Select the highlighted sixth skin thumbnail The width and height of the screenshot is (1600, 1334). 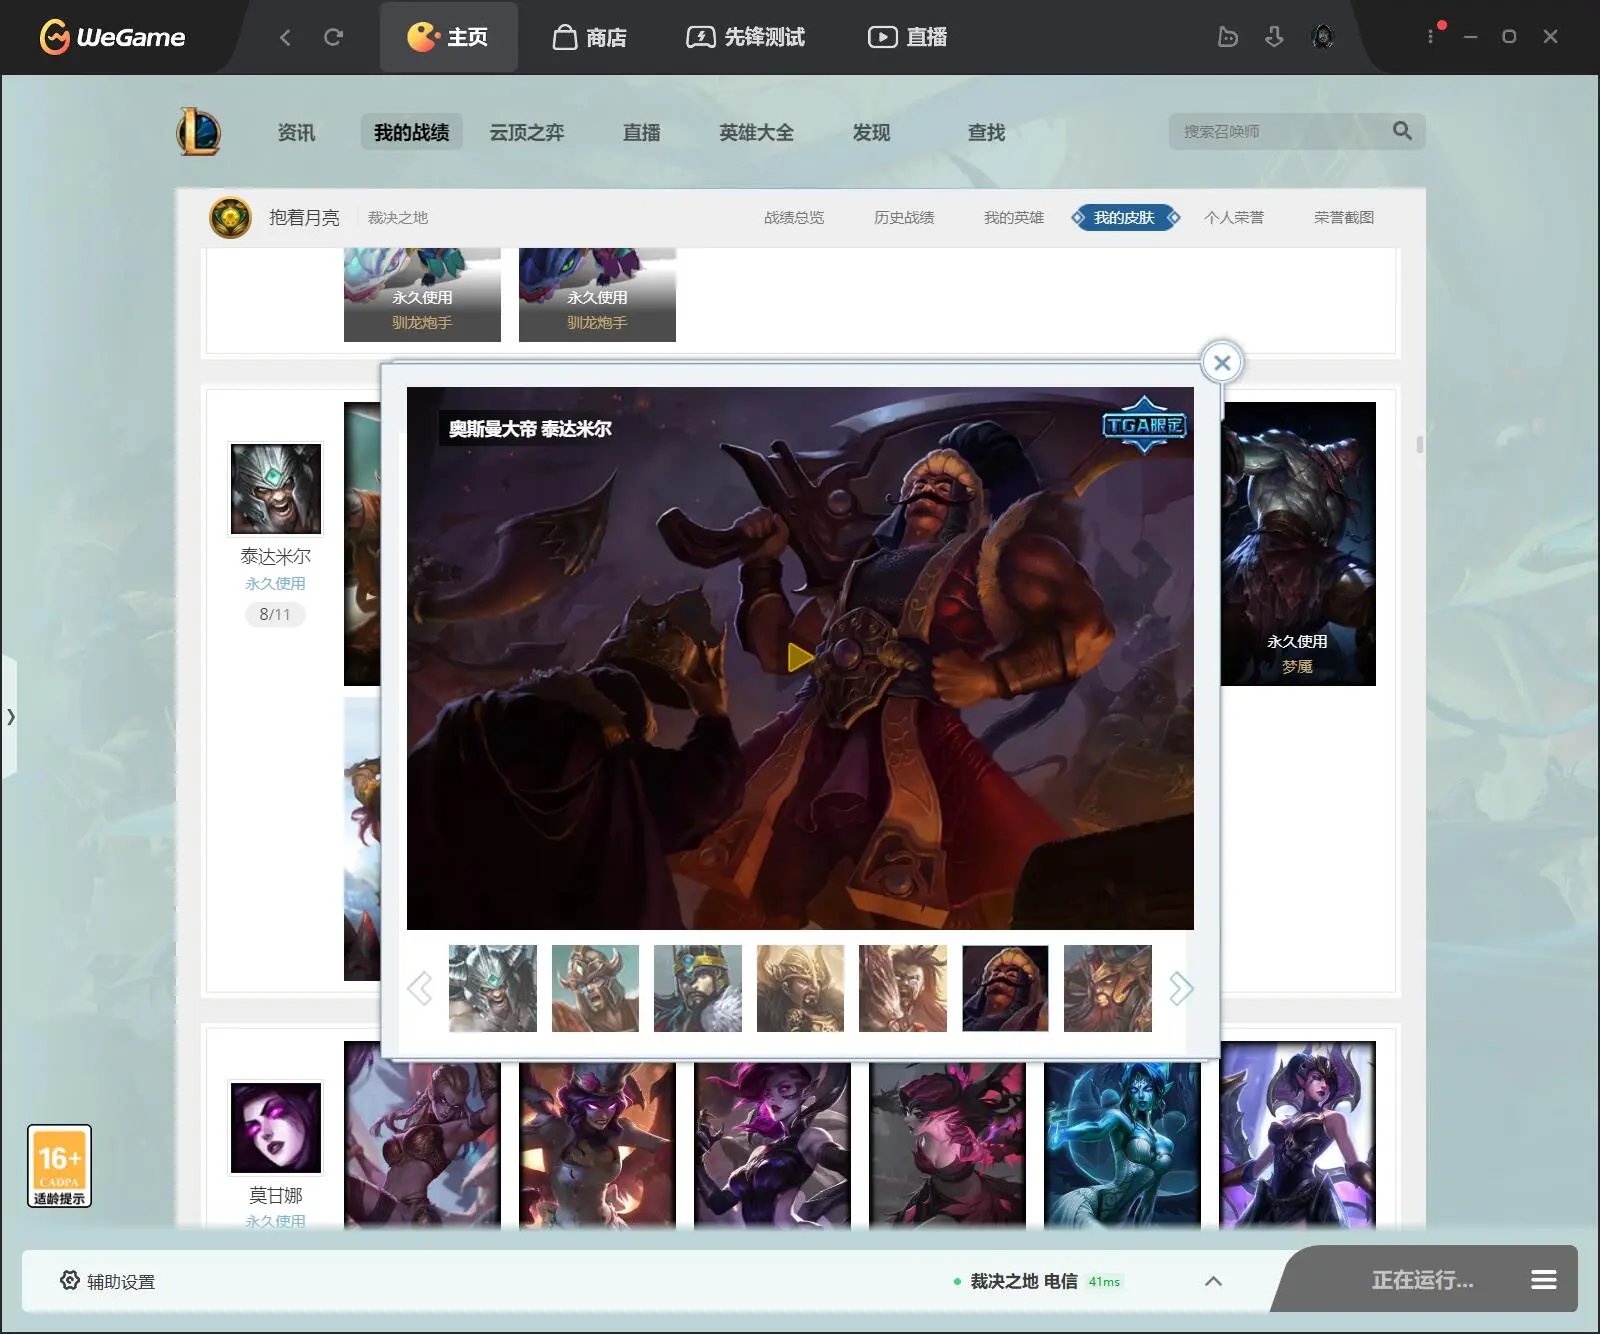click(x=1005, y=988)
